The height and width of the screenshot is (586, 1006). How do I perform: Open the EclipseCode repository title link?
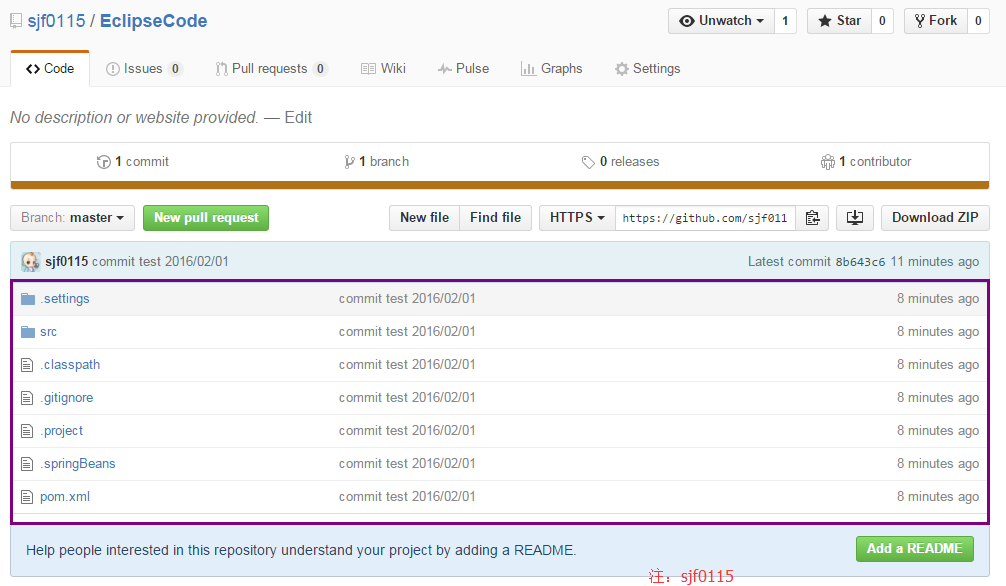(153, 21)
